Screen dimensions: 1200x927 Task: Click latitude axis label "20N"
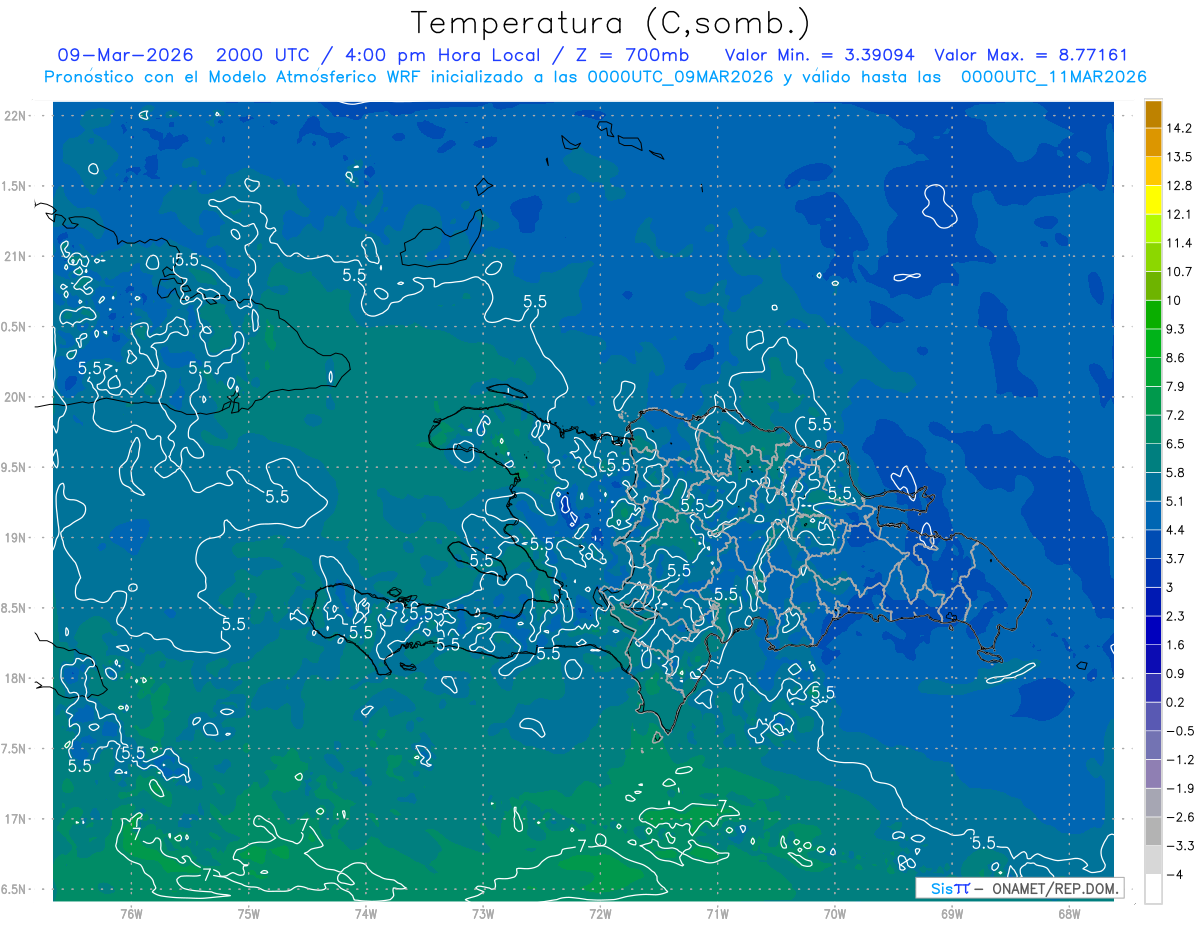[15, 397]
